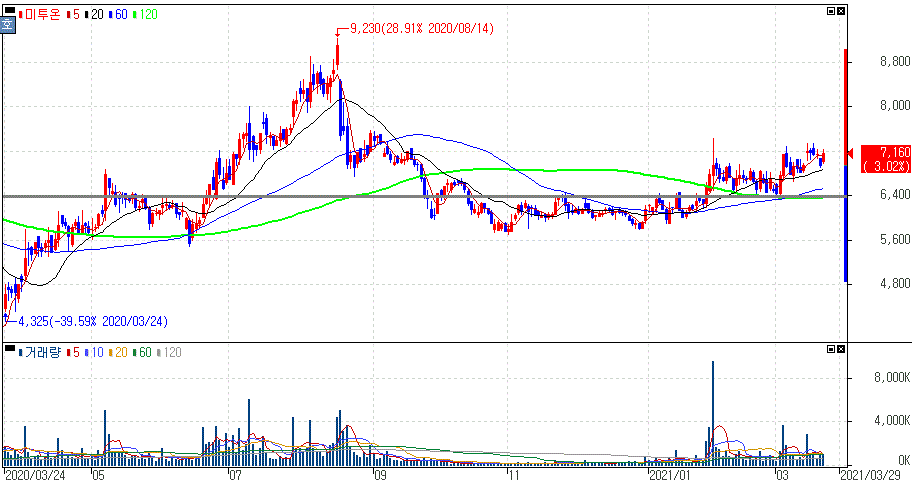Select the 거래량 volume legend label

pyautogui.click(x=40, y=352)
